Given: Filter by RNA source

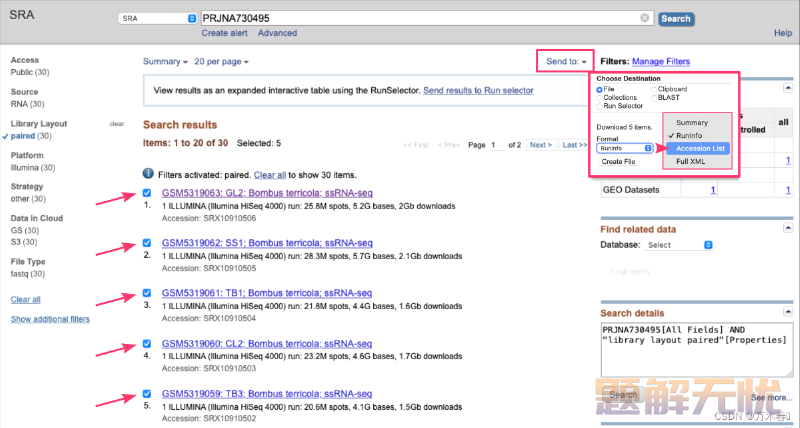Looking at the screenshot, I should [19, 104].
